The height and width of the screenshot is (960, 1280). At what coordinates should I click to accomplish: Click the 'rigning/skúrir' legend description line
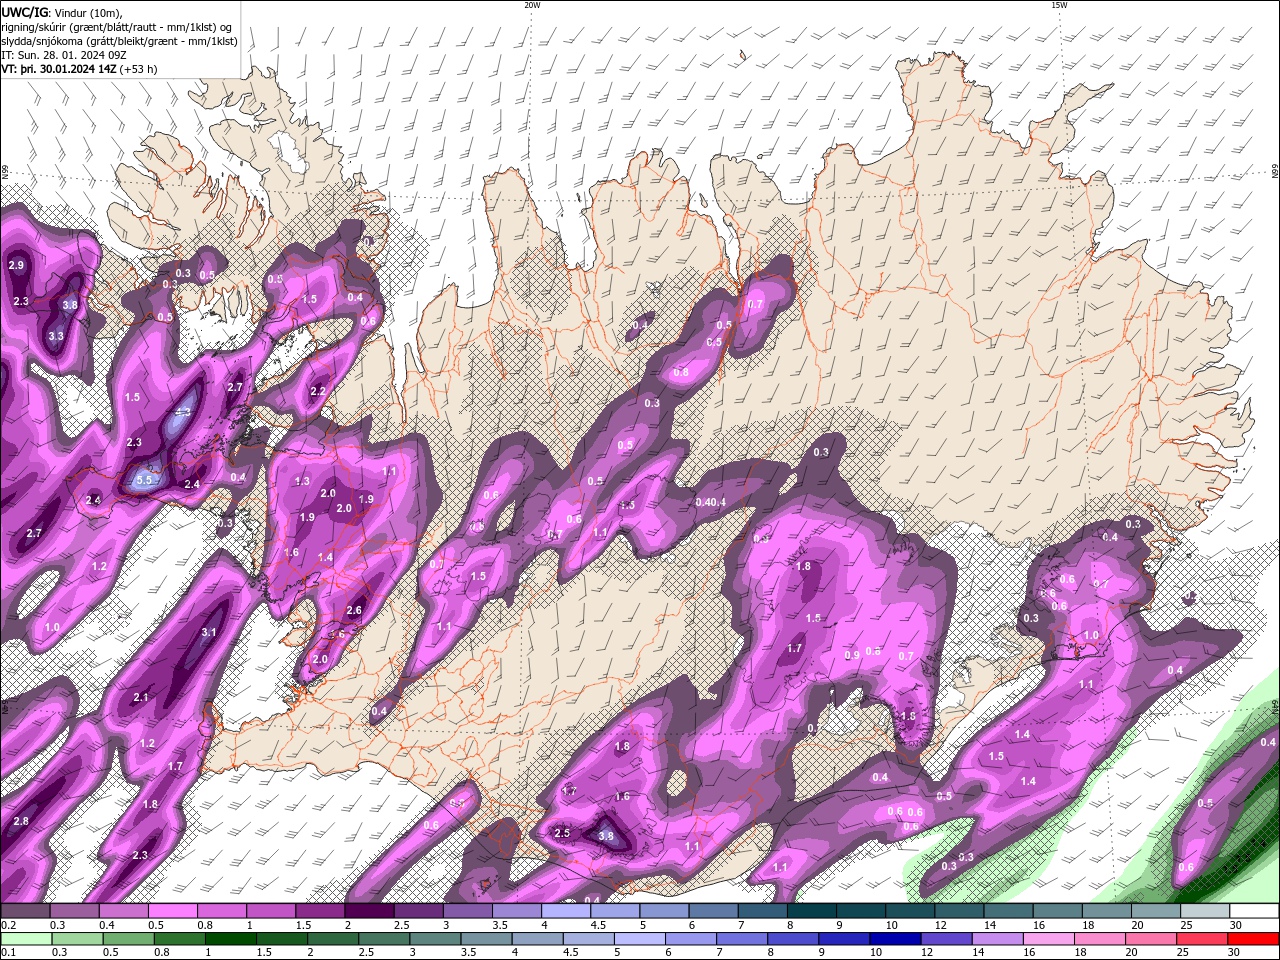click(117, 27)
